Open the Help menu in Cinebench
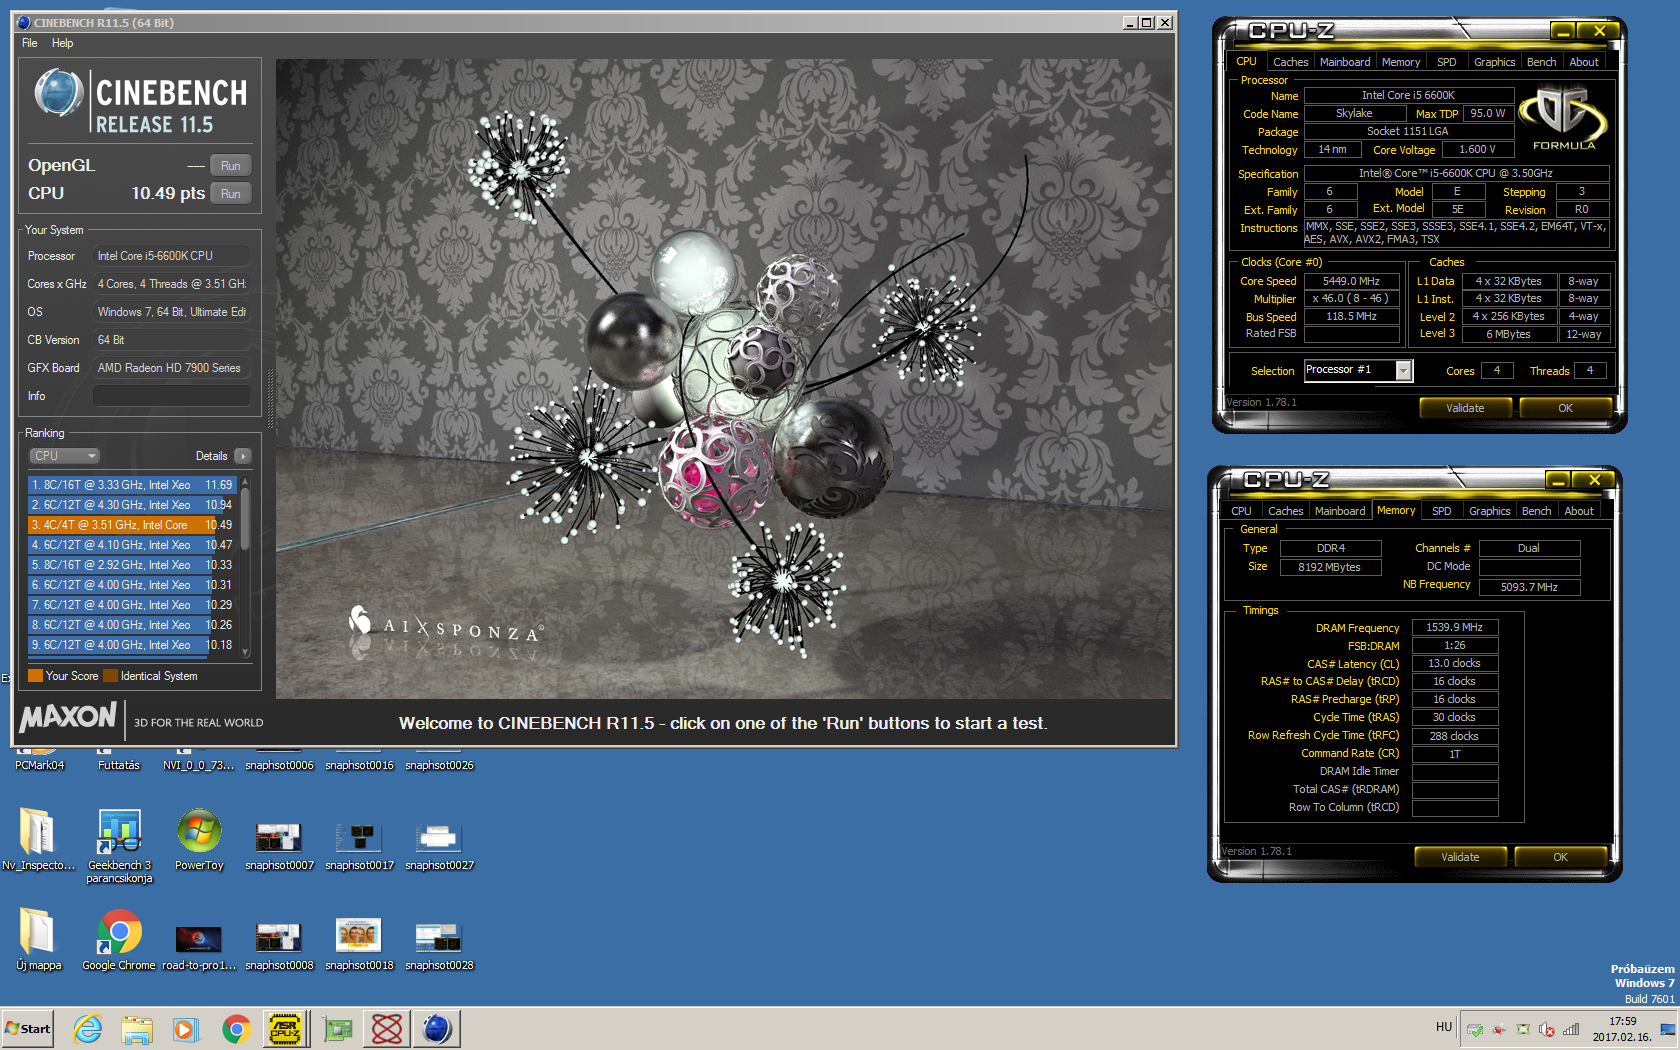This screenshot has width=1680, height=1050. click(x=62, y=43)
